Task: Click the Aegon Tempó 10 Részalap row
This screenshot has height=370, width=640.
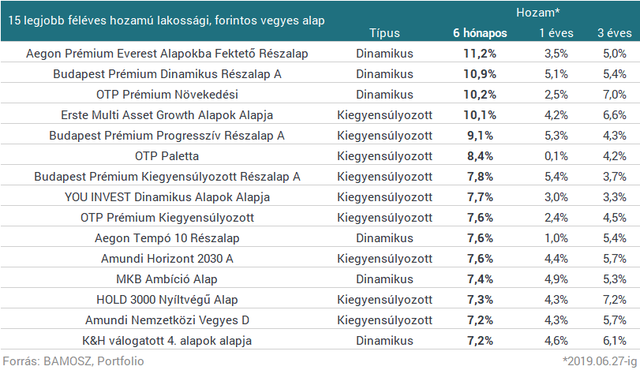Action: (320, 238)
